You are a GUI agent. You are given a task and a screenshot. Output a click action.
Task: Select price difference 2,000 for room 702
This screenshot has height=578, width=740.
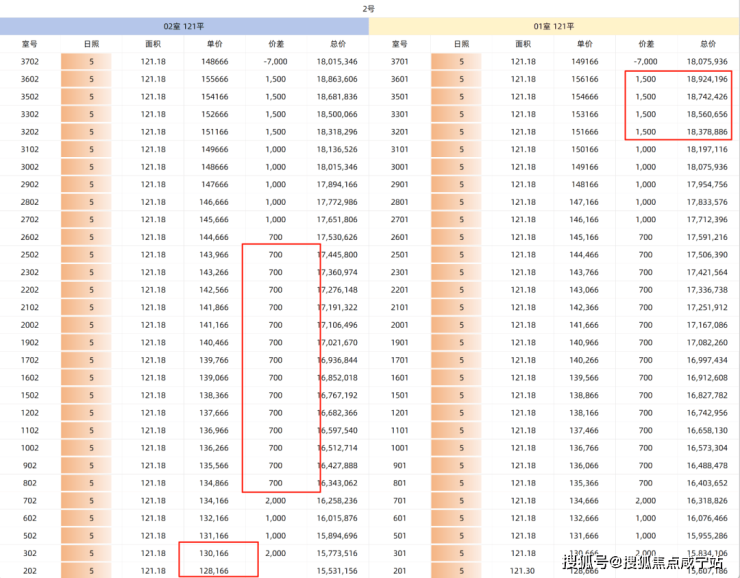coord(276,500)
